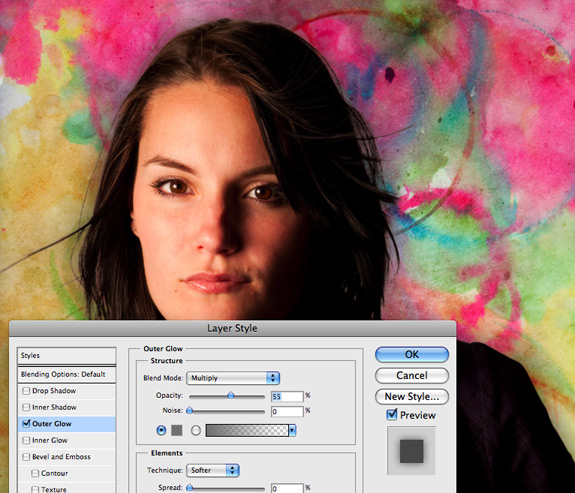Open the gradient picker arrow
The width and height of the screenshot is (575, 493).
click(292, 430)
